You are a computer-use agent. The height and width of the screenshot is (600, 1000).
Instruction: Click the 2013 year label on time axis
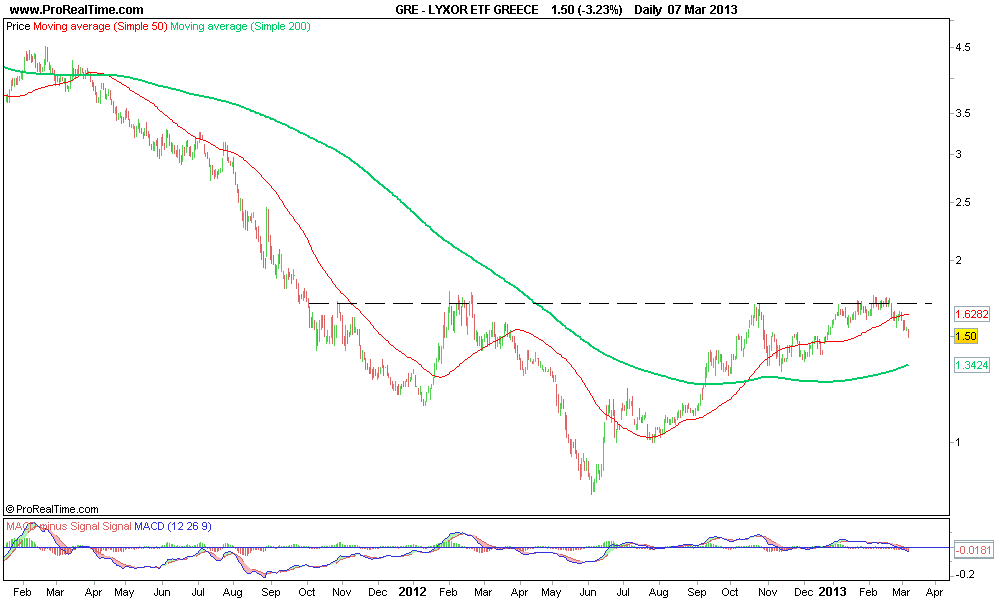[832, 592]
